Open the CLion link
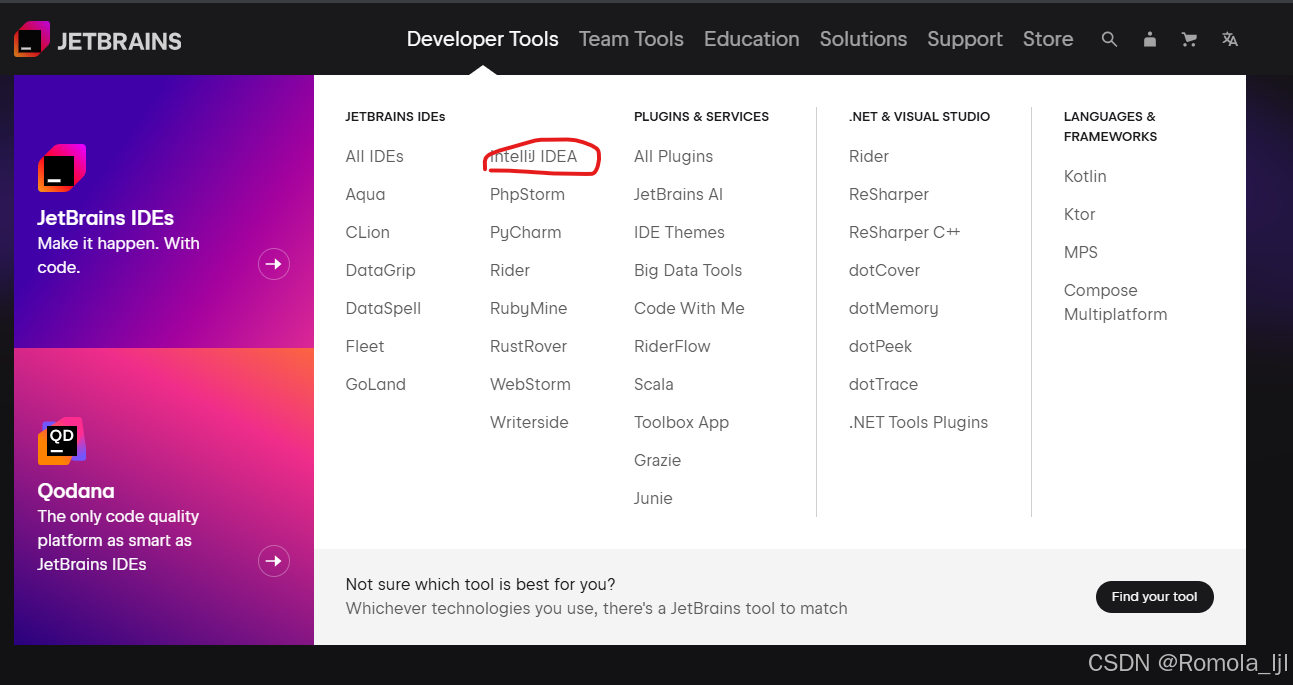 [x=368, y=232]
